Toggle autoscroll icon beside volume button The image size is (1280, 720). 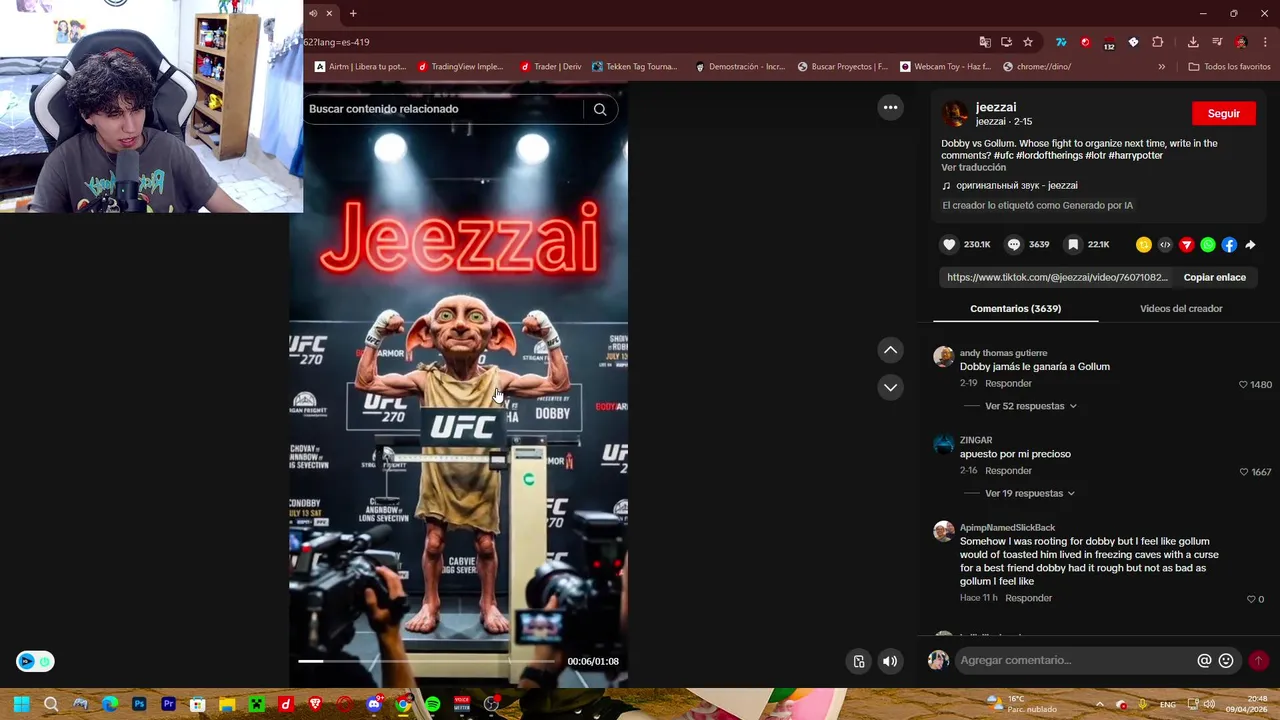click(x=859, y=661)
